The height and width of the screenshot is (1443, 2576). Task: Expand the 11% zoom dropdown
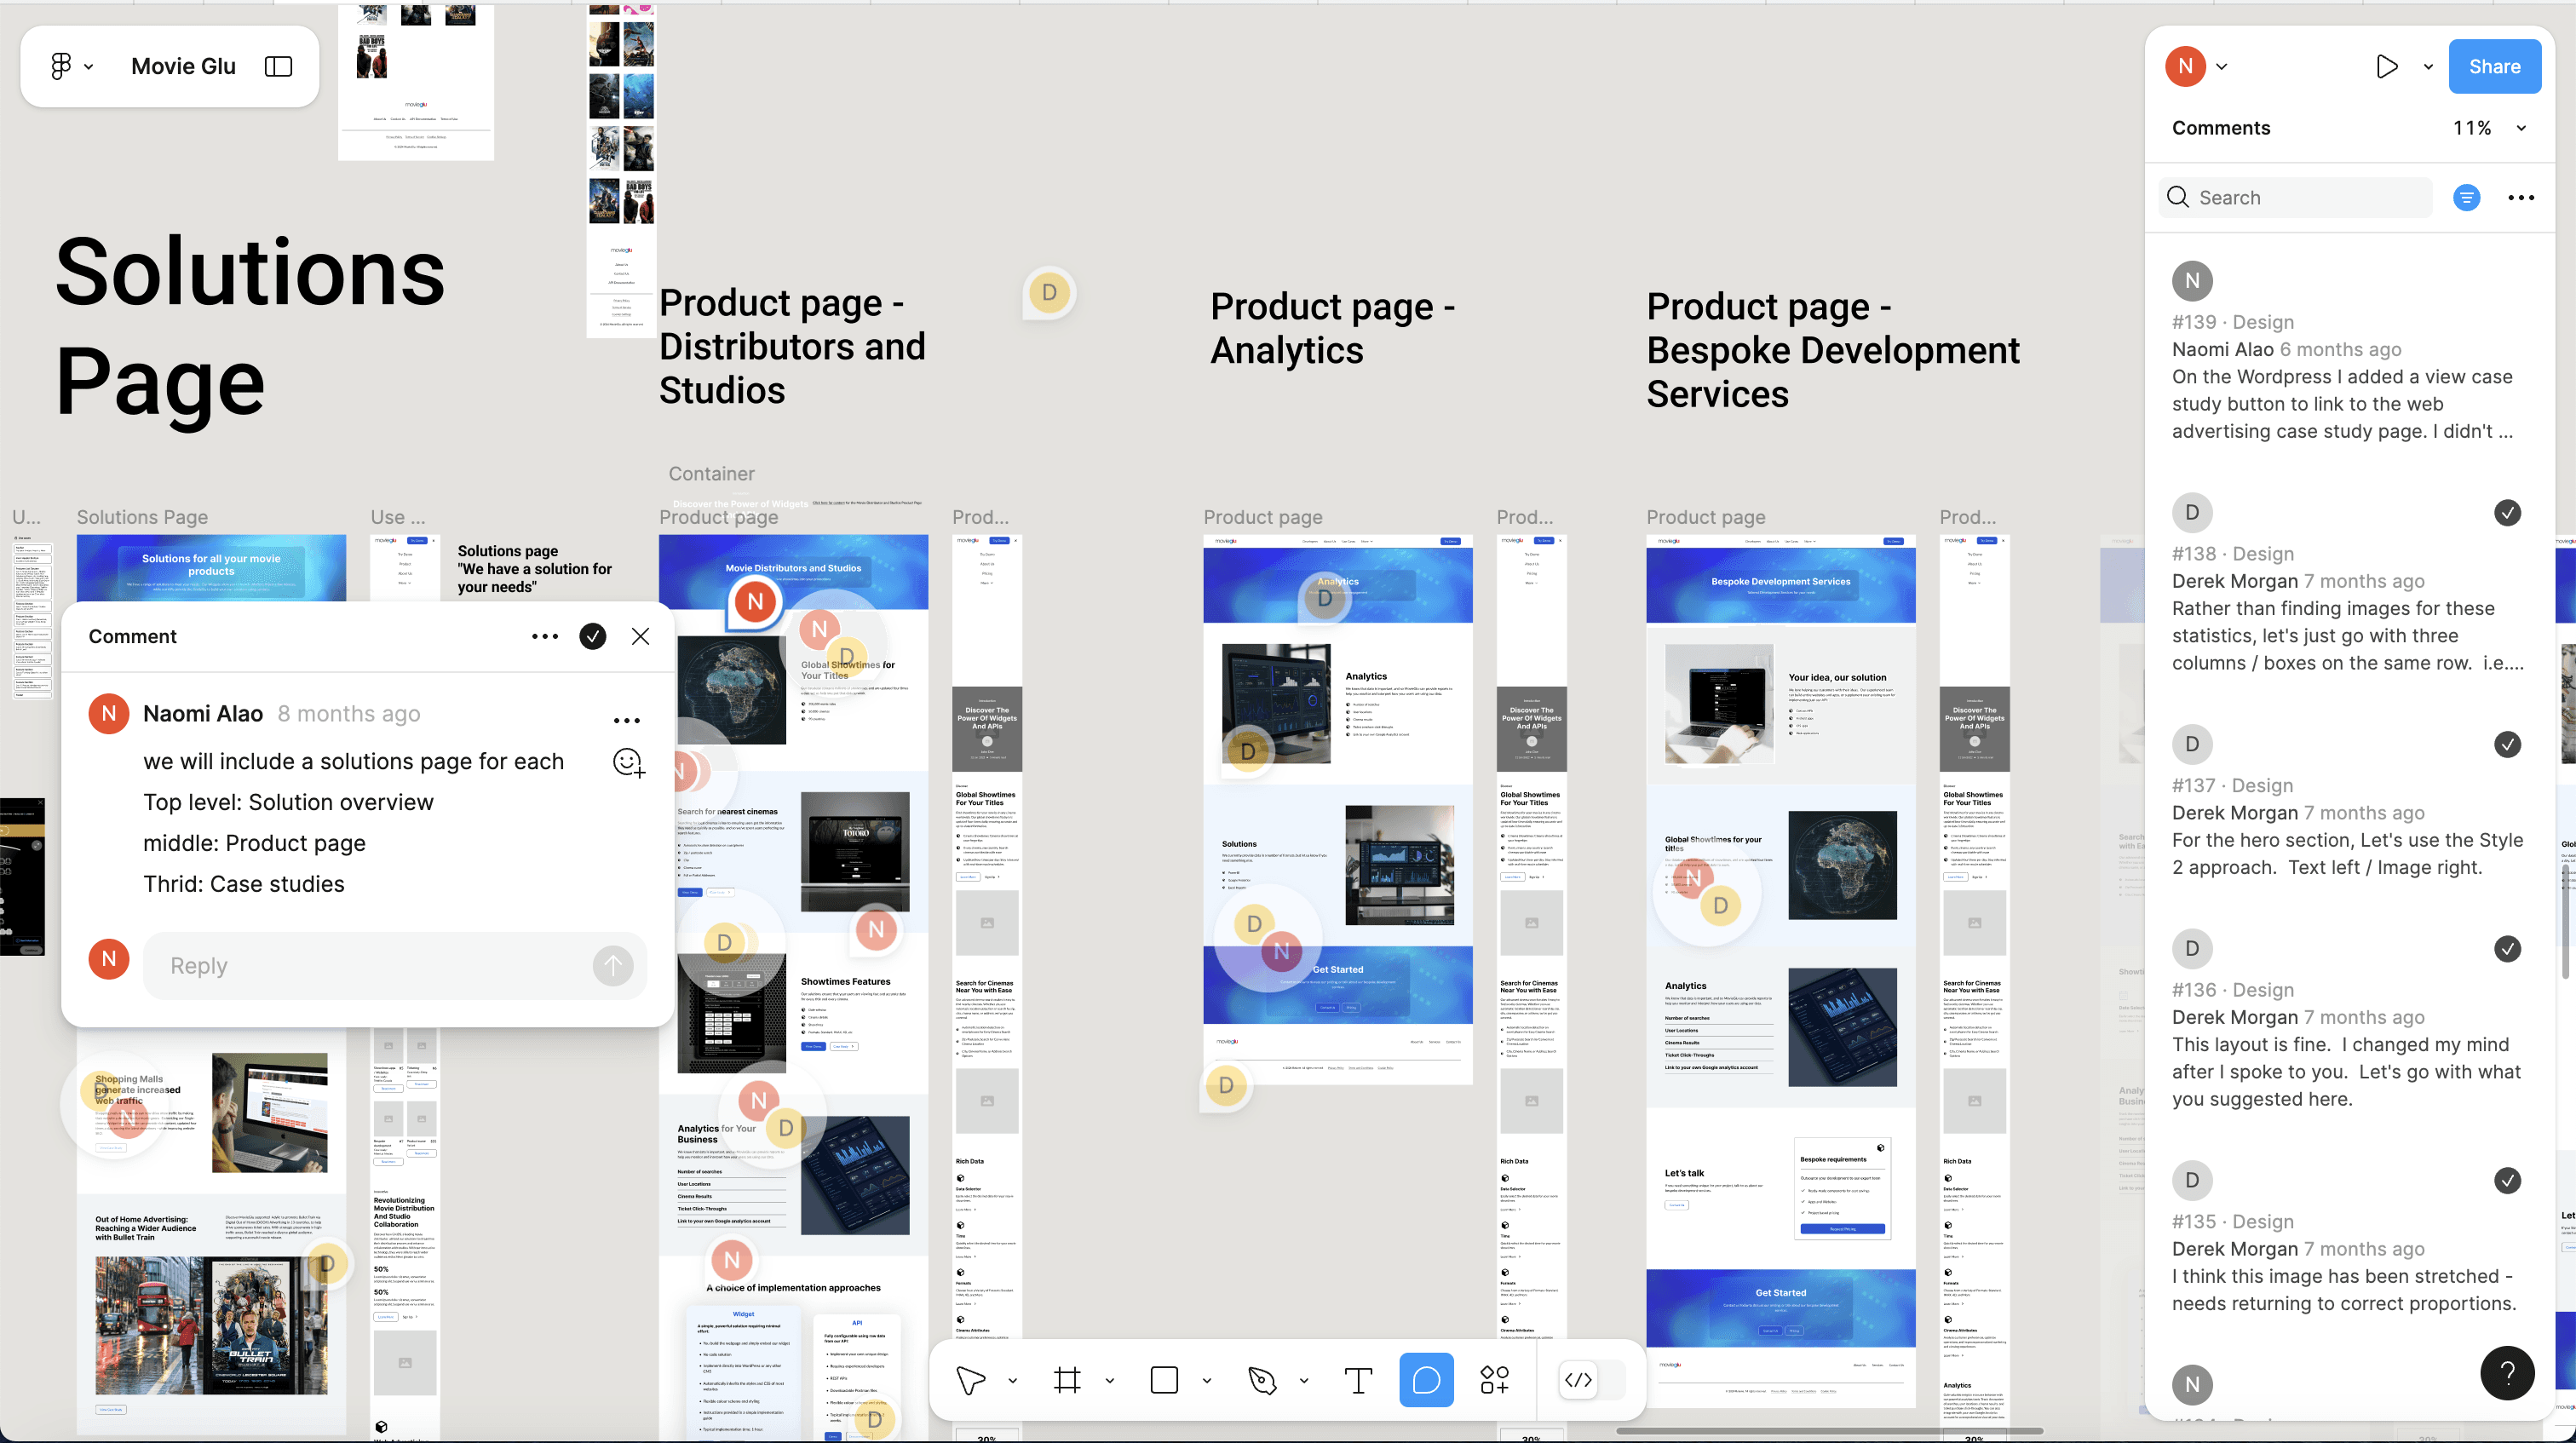(2521, 128)
